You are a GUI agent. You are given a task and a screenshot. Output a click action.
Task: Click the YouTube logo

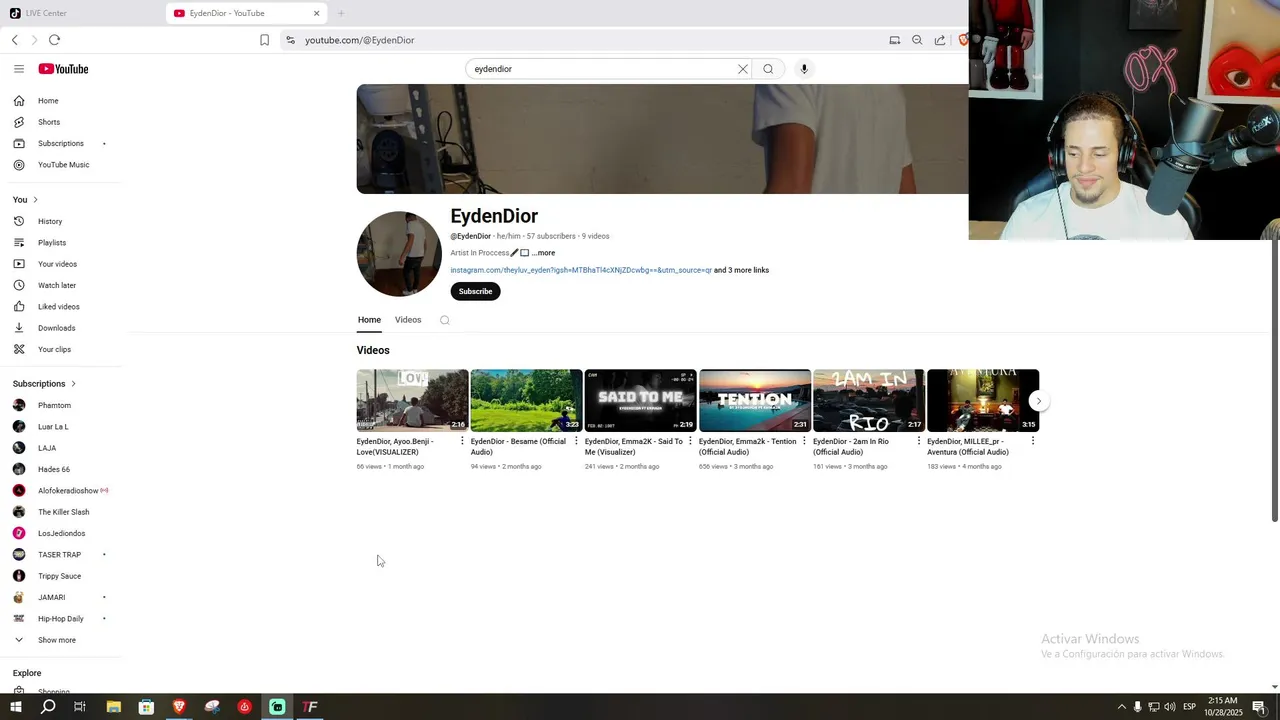(64, 69)
